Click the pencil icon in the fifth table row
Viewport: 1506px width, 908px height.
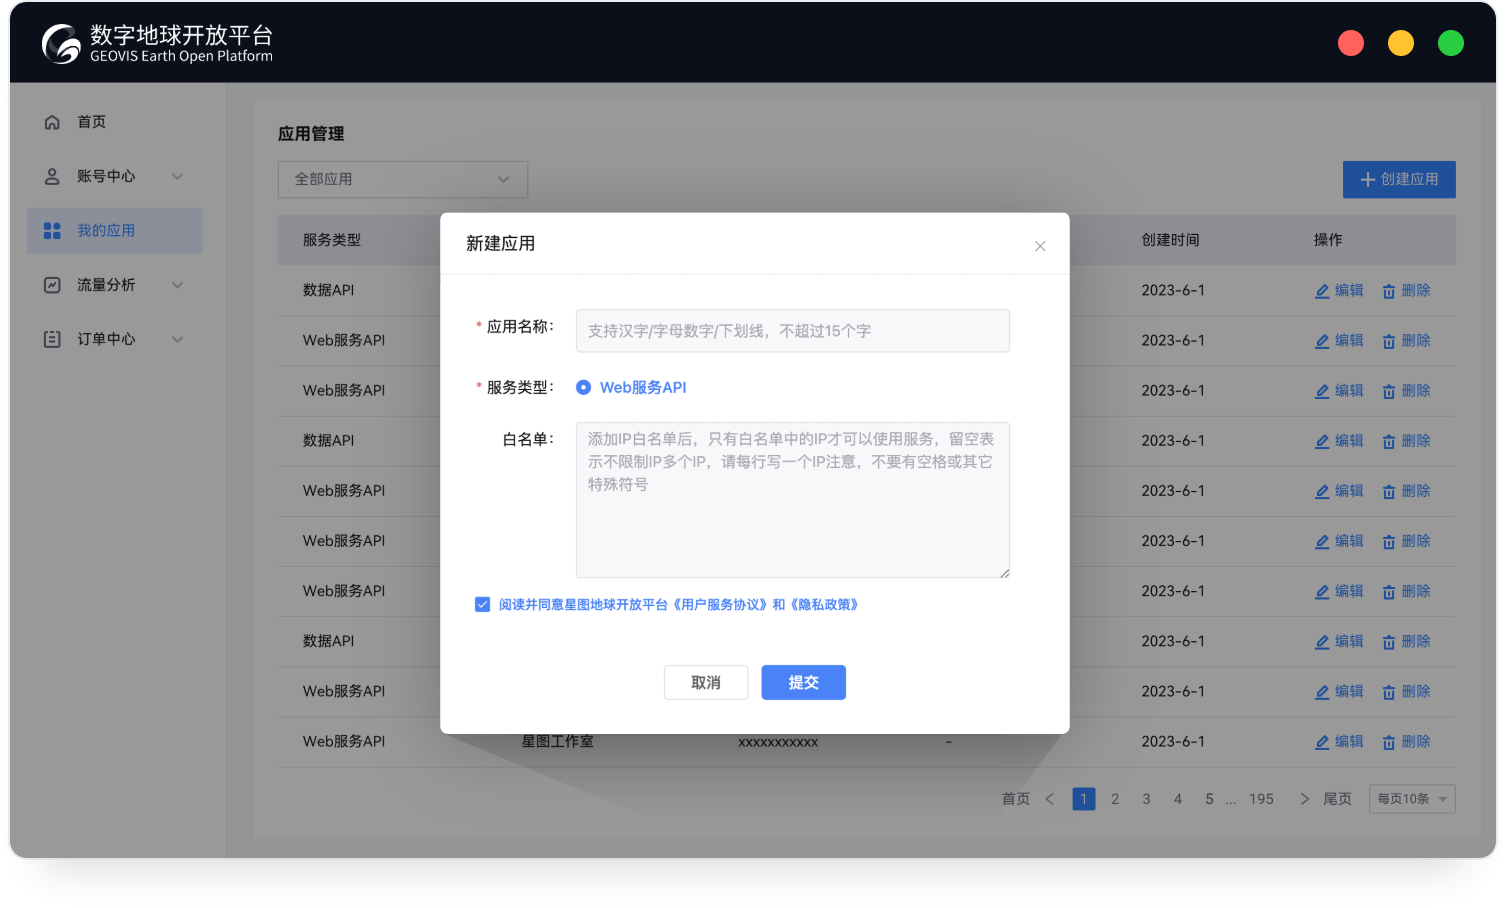click(1322, 492)
